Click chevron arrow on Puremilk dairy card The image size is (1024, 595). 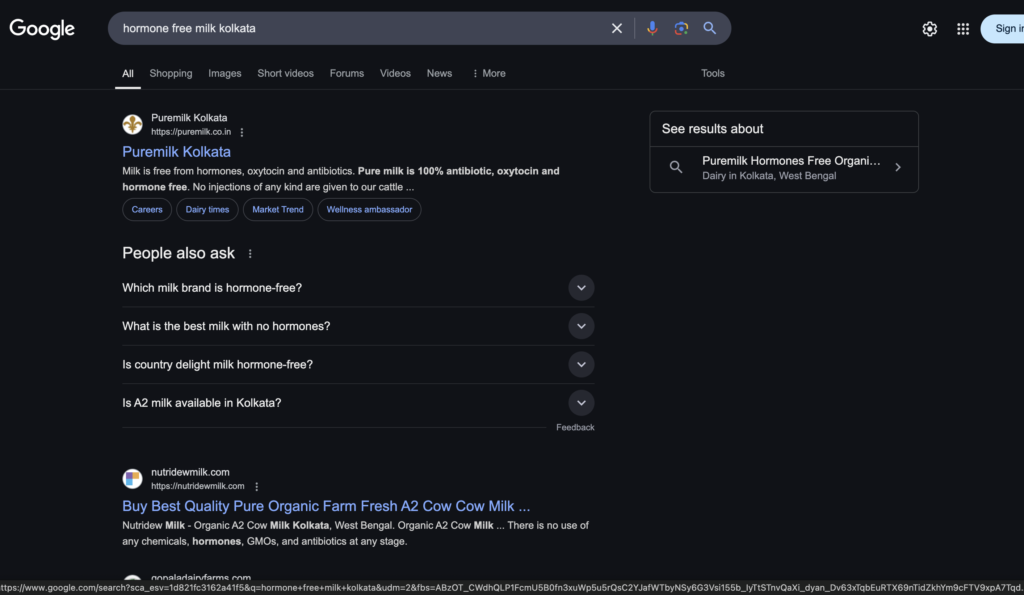coord(898,167)
